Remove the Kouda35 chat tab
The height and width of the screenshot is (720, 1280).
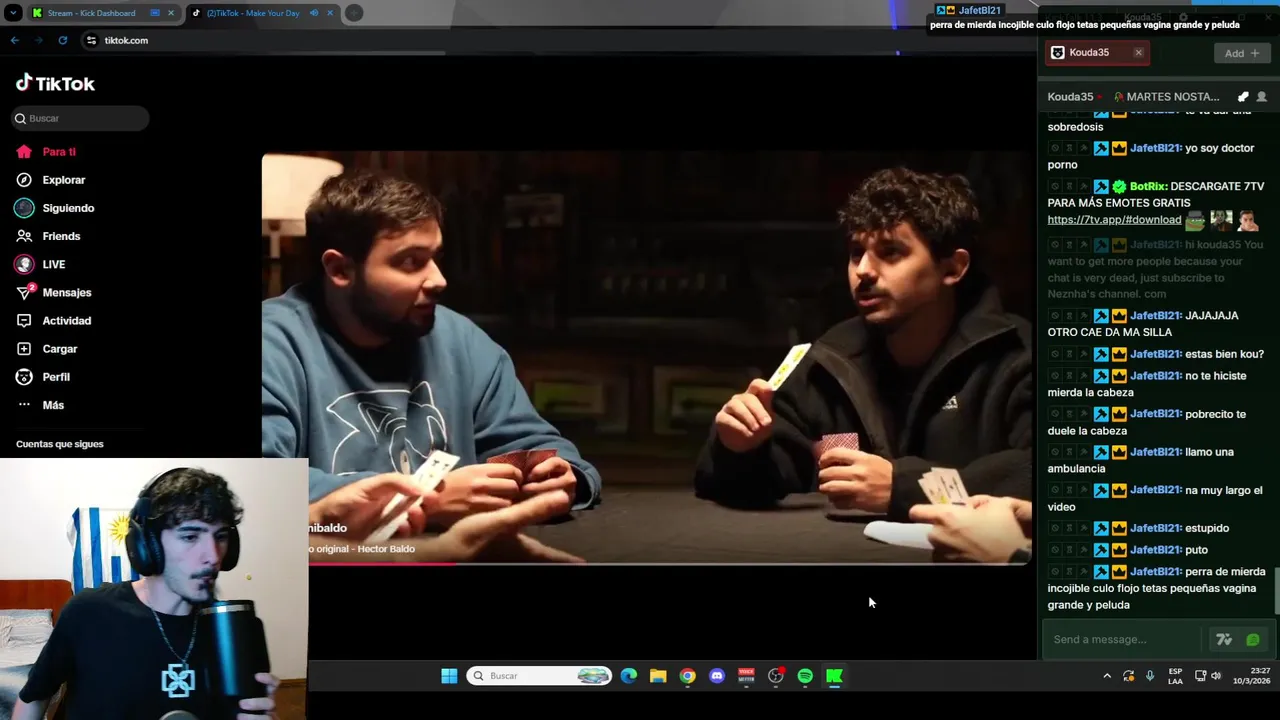1138,53
